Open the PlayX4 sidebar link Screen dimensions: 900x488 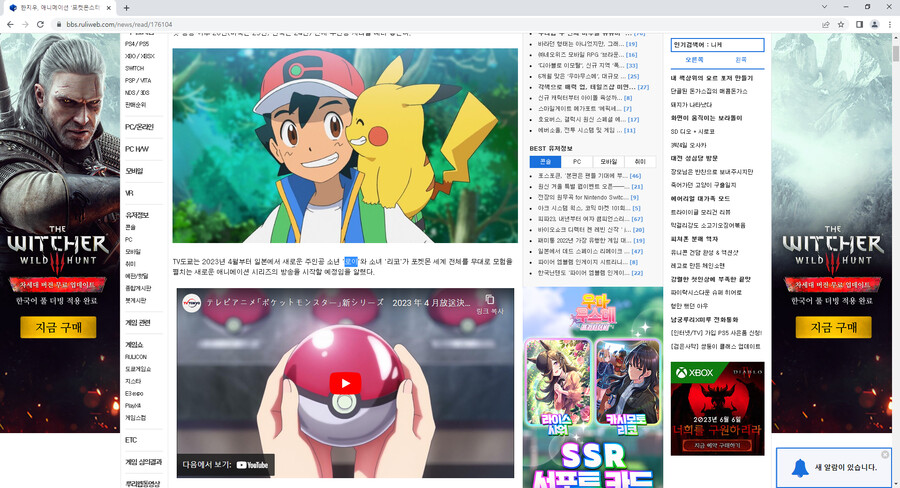[133, 406]
